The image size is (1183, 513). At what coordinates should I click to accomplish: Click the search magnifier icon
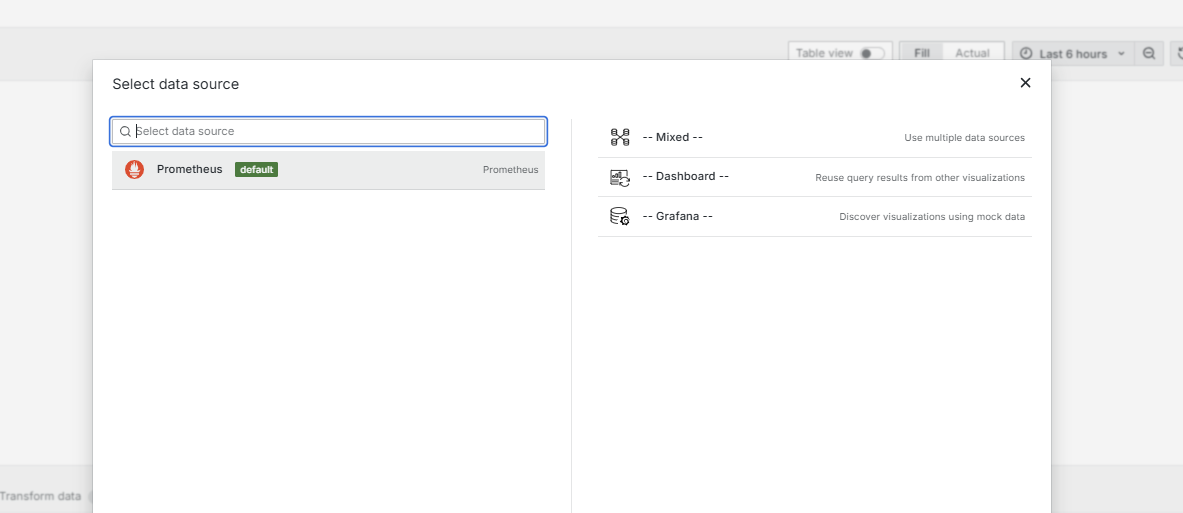125,131
